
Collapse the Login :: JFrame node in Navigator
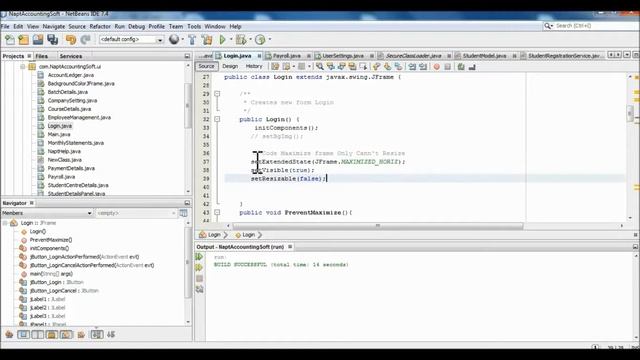point(5,223)
